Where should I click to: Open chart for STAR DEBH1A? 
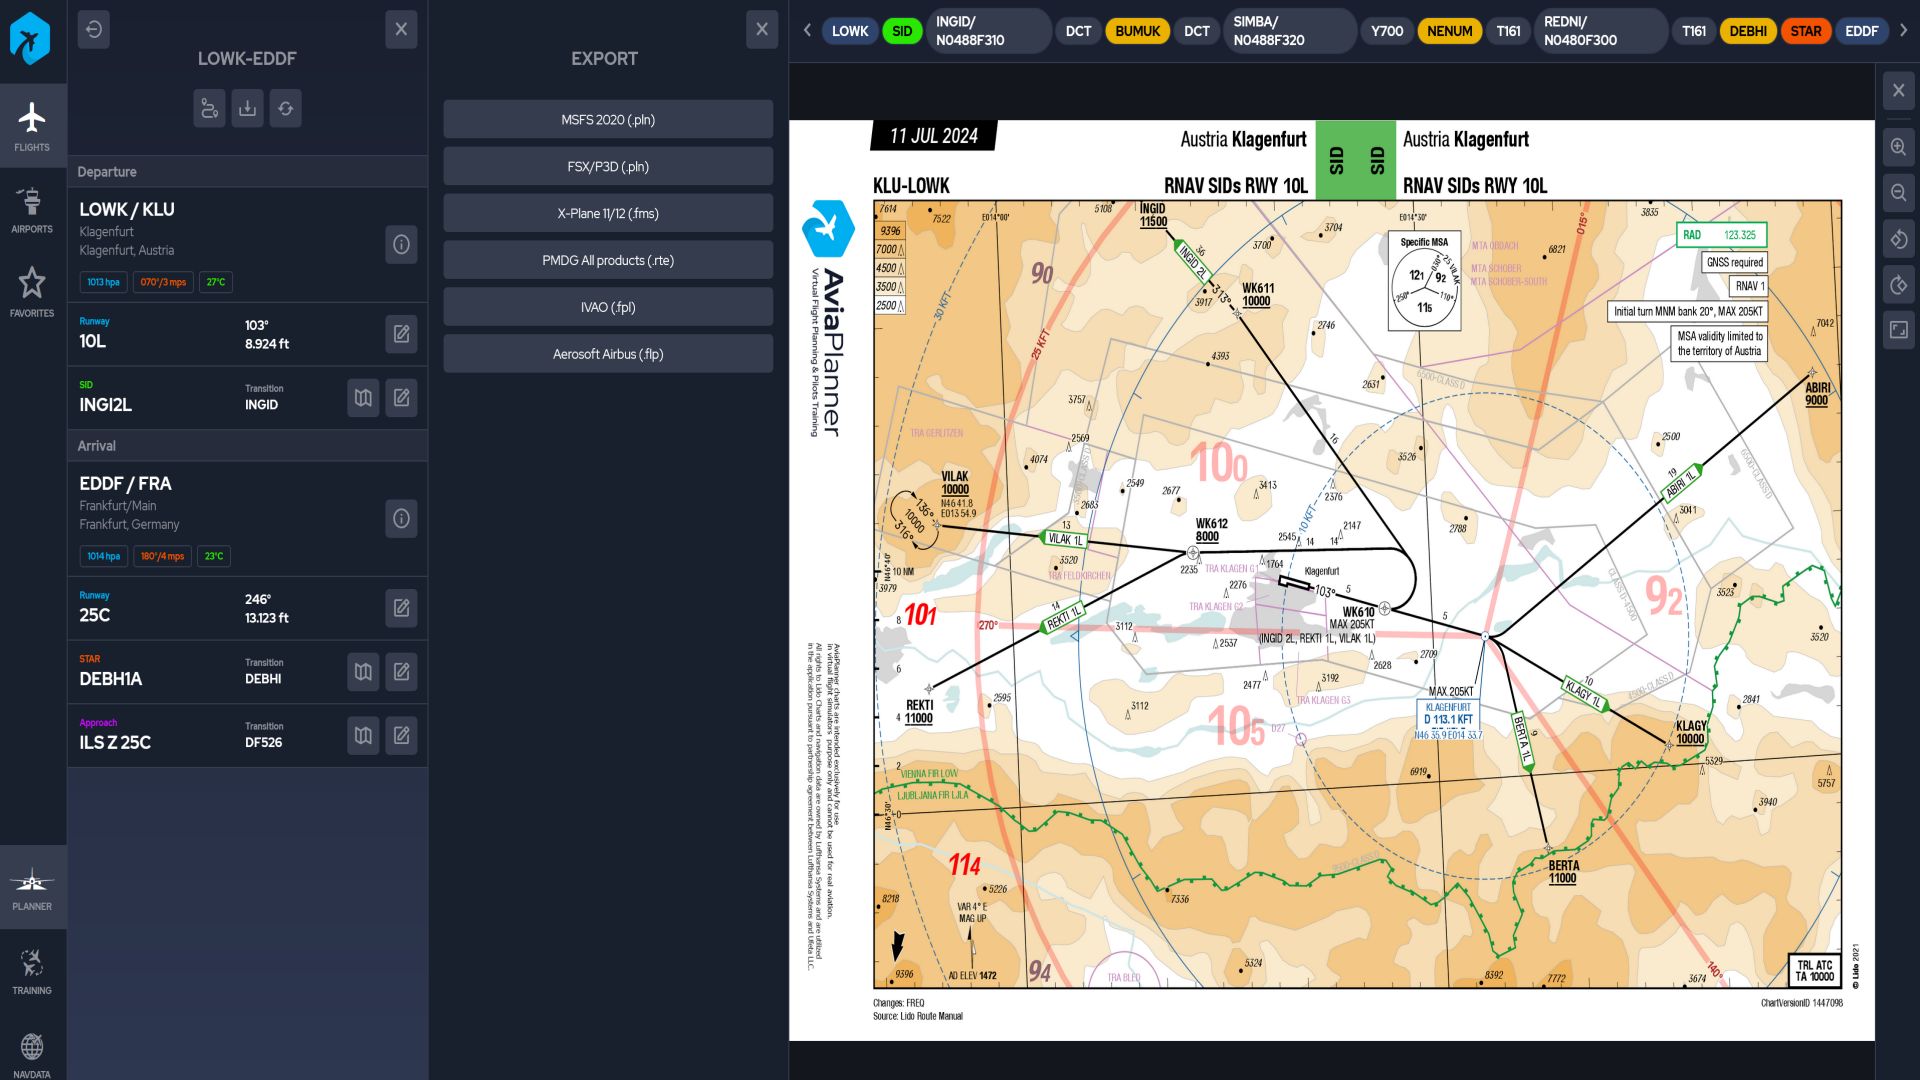coord(363,672)
